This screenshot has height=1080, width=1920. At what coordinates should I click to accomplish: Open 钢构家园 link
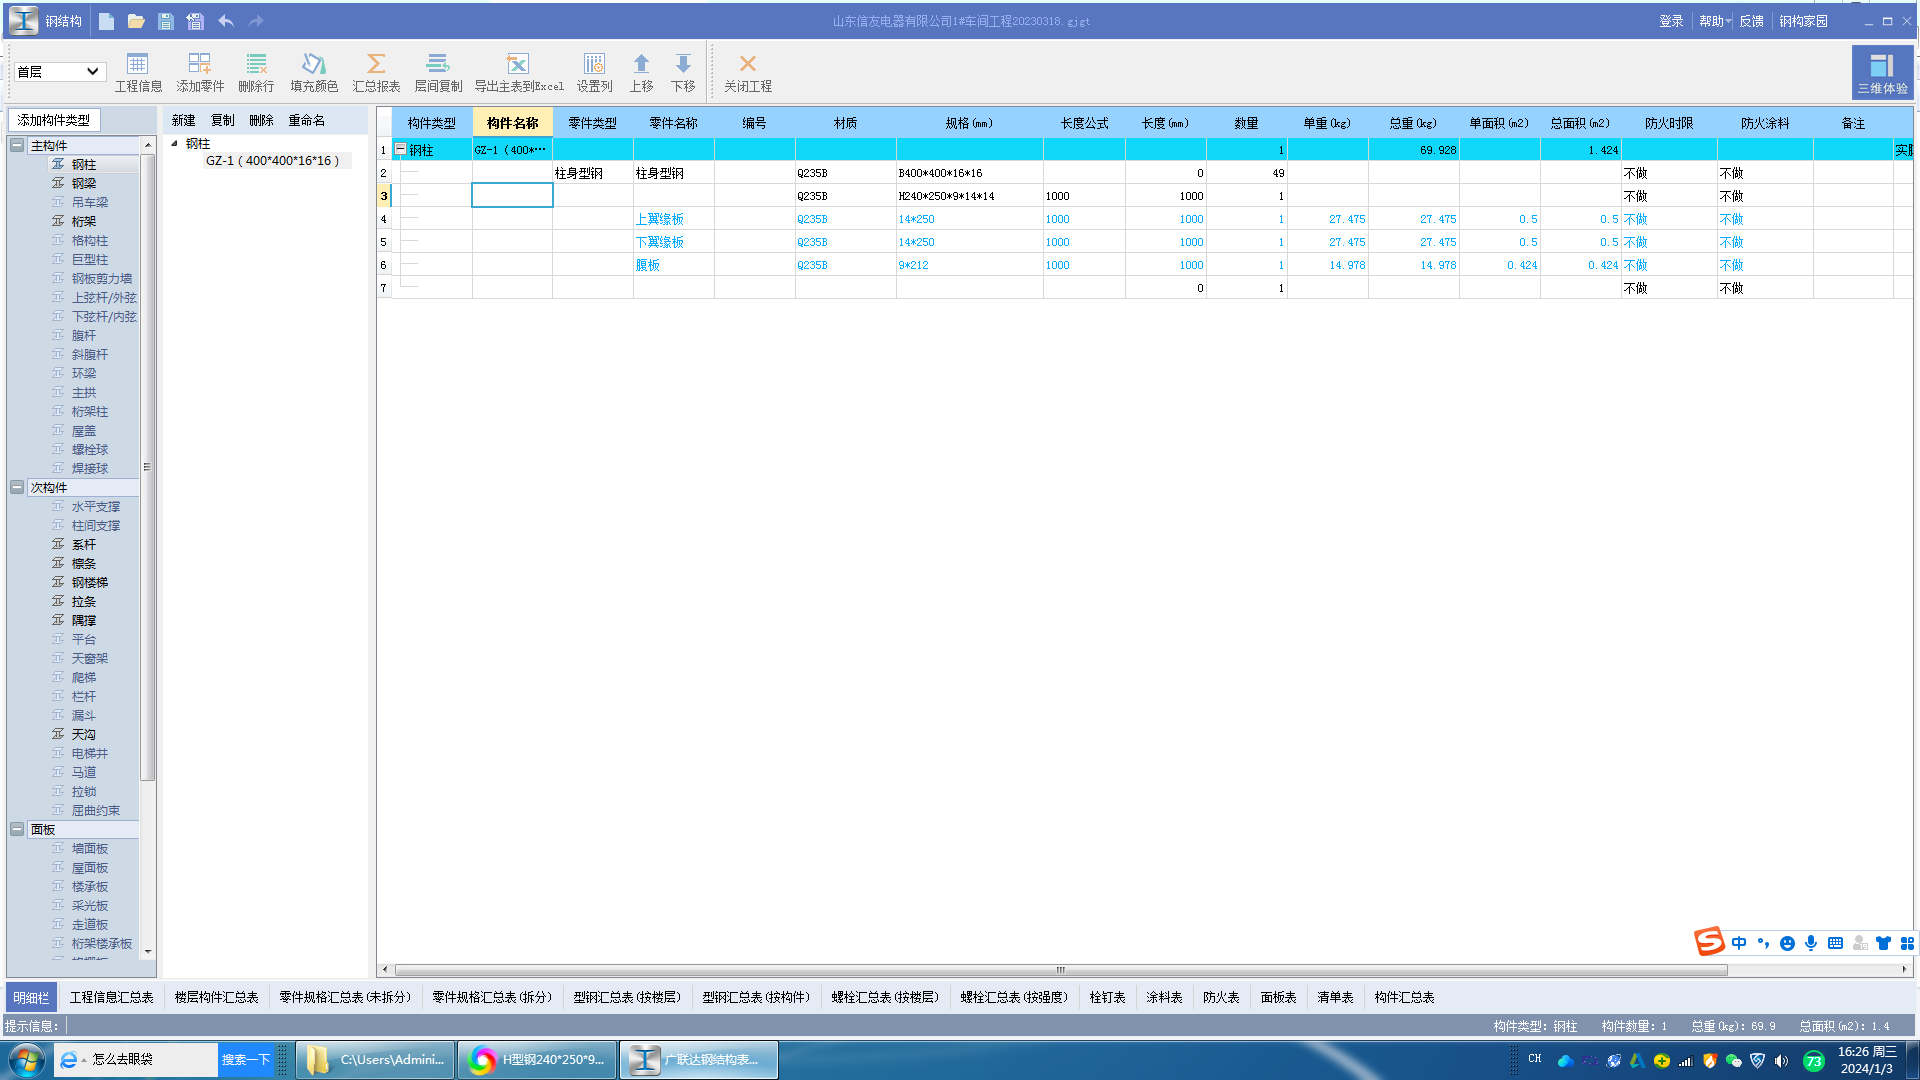(x=1803, y=21)
